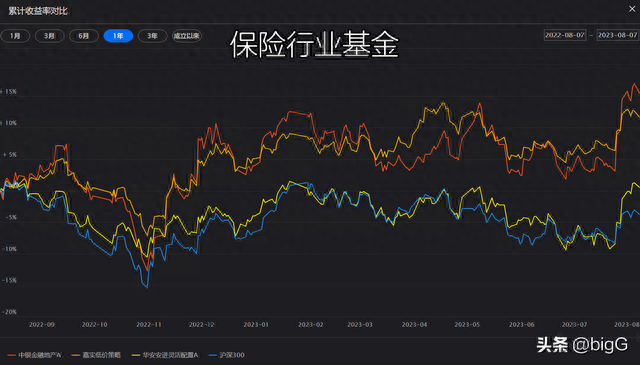Screen dimensions: 640x365
Task: Switch to the 6月 time range
Action: tap(84, 36)
